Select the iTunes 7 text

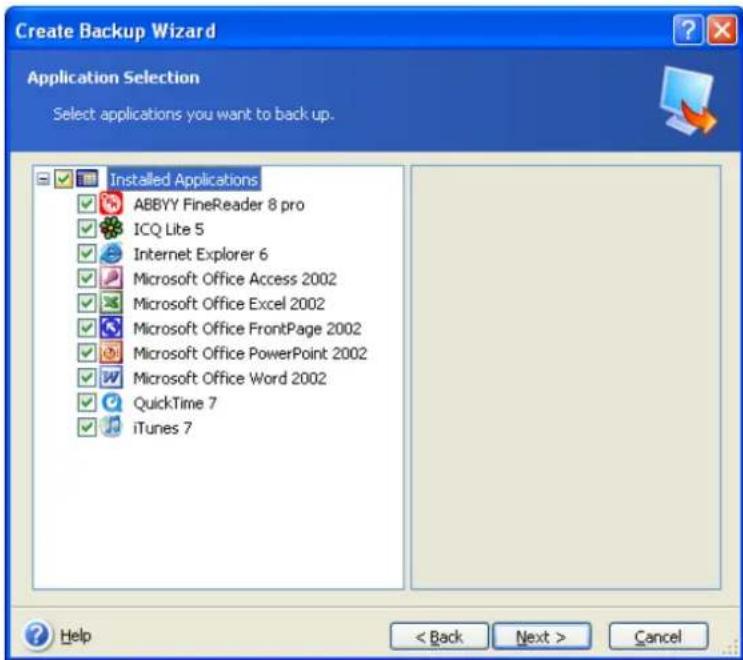click(x=163, y=428)
